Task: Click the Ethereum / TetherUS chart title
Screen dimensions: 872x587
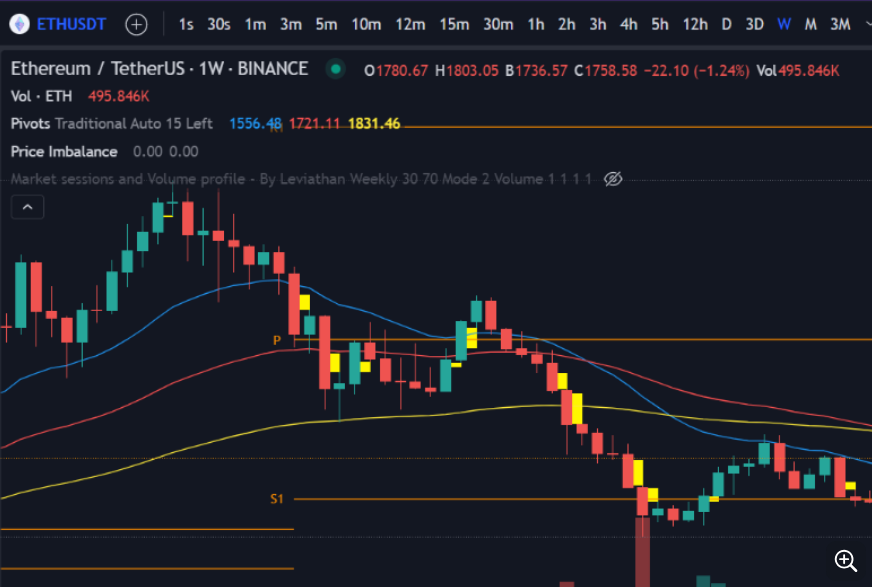Action: [159, 69]
